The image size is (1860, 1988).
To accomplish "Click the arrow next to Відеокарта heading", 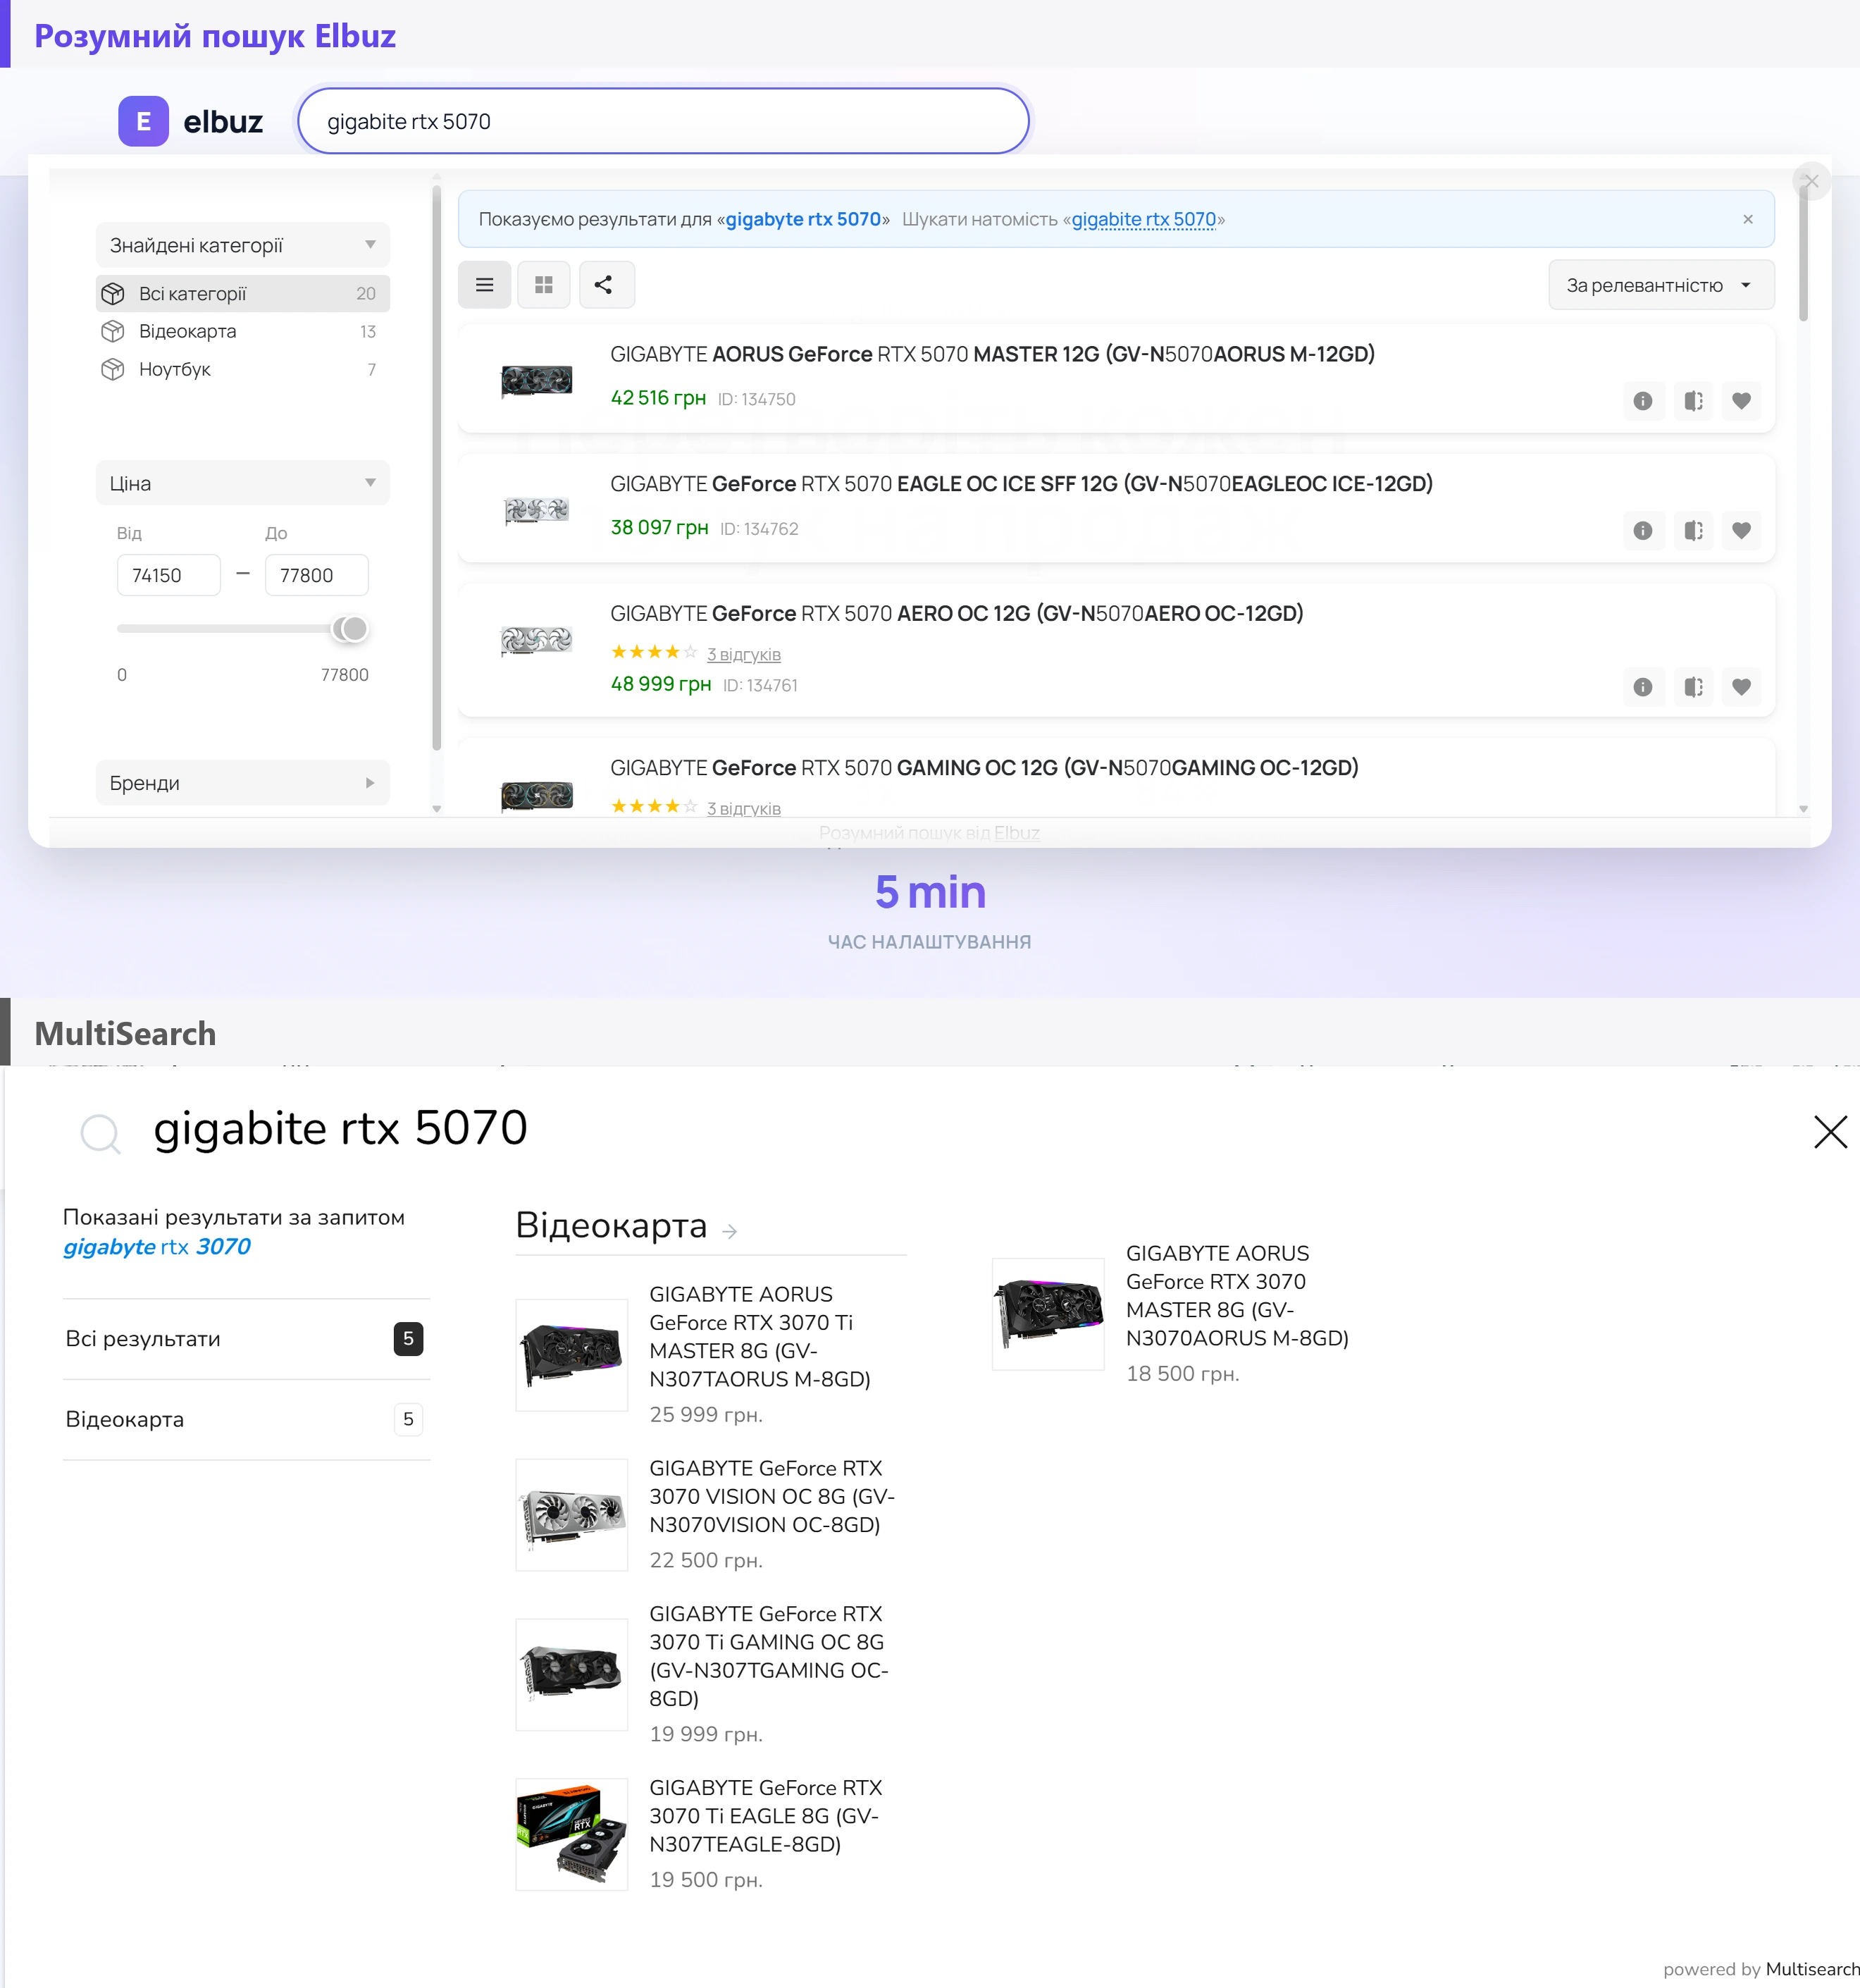I will (730, 1231).
